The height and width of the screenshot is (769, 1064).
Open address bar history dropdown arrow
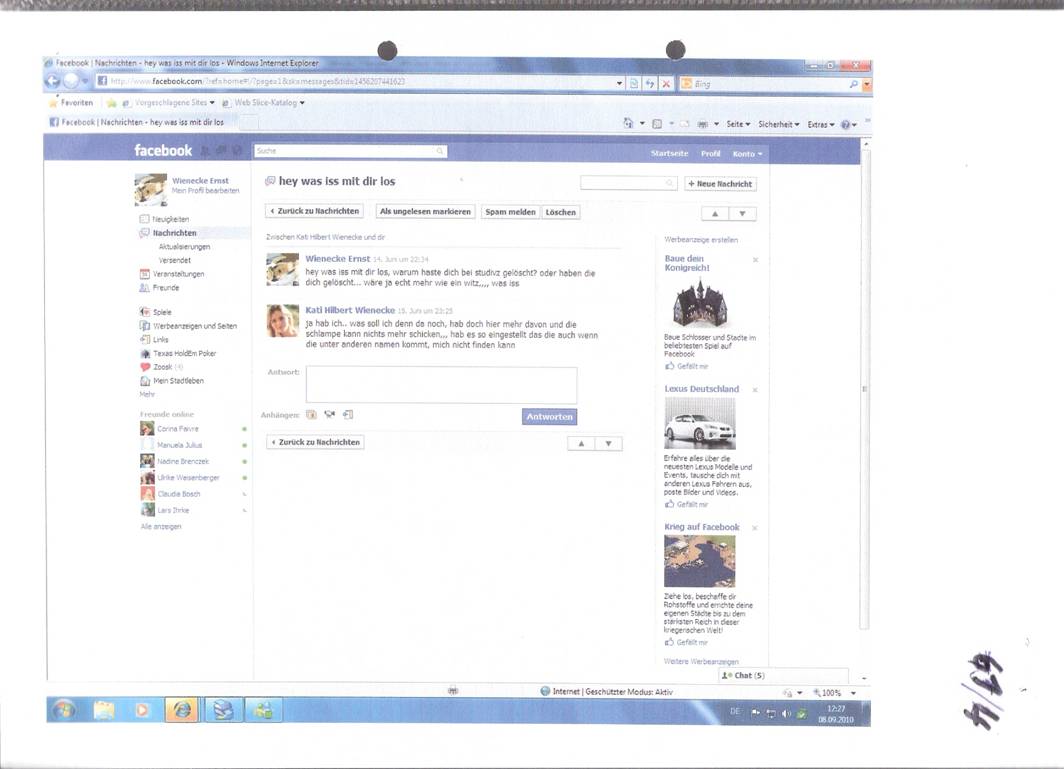(x=620, y=83)
